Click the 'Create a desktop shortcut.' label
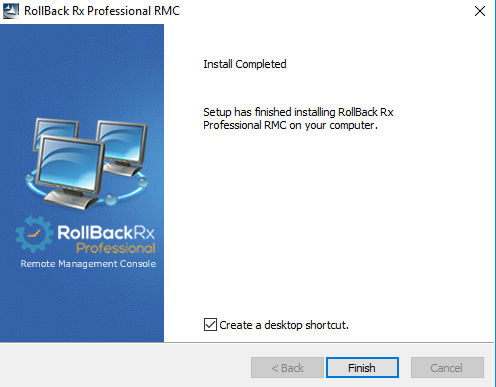This screenshot has height=387, width=496. point(284,325)
